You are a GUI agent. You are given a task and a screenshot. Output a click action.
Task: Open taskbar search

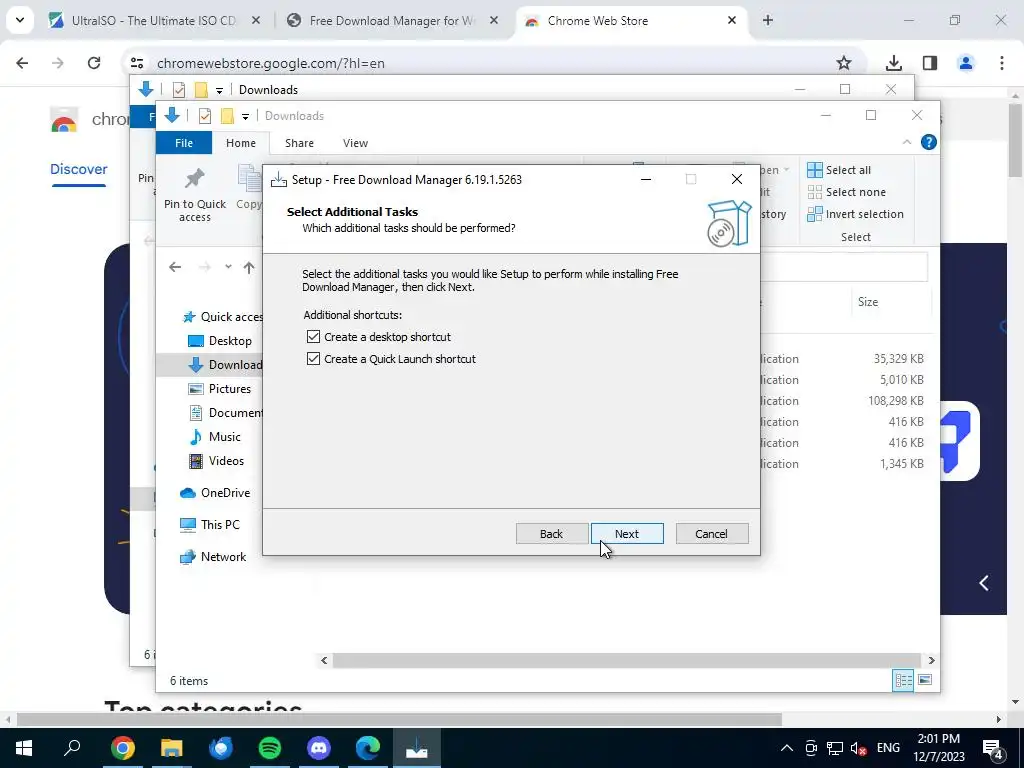click(x=72, y=748)
